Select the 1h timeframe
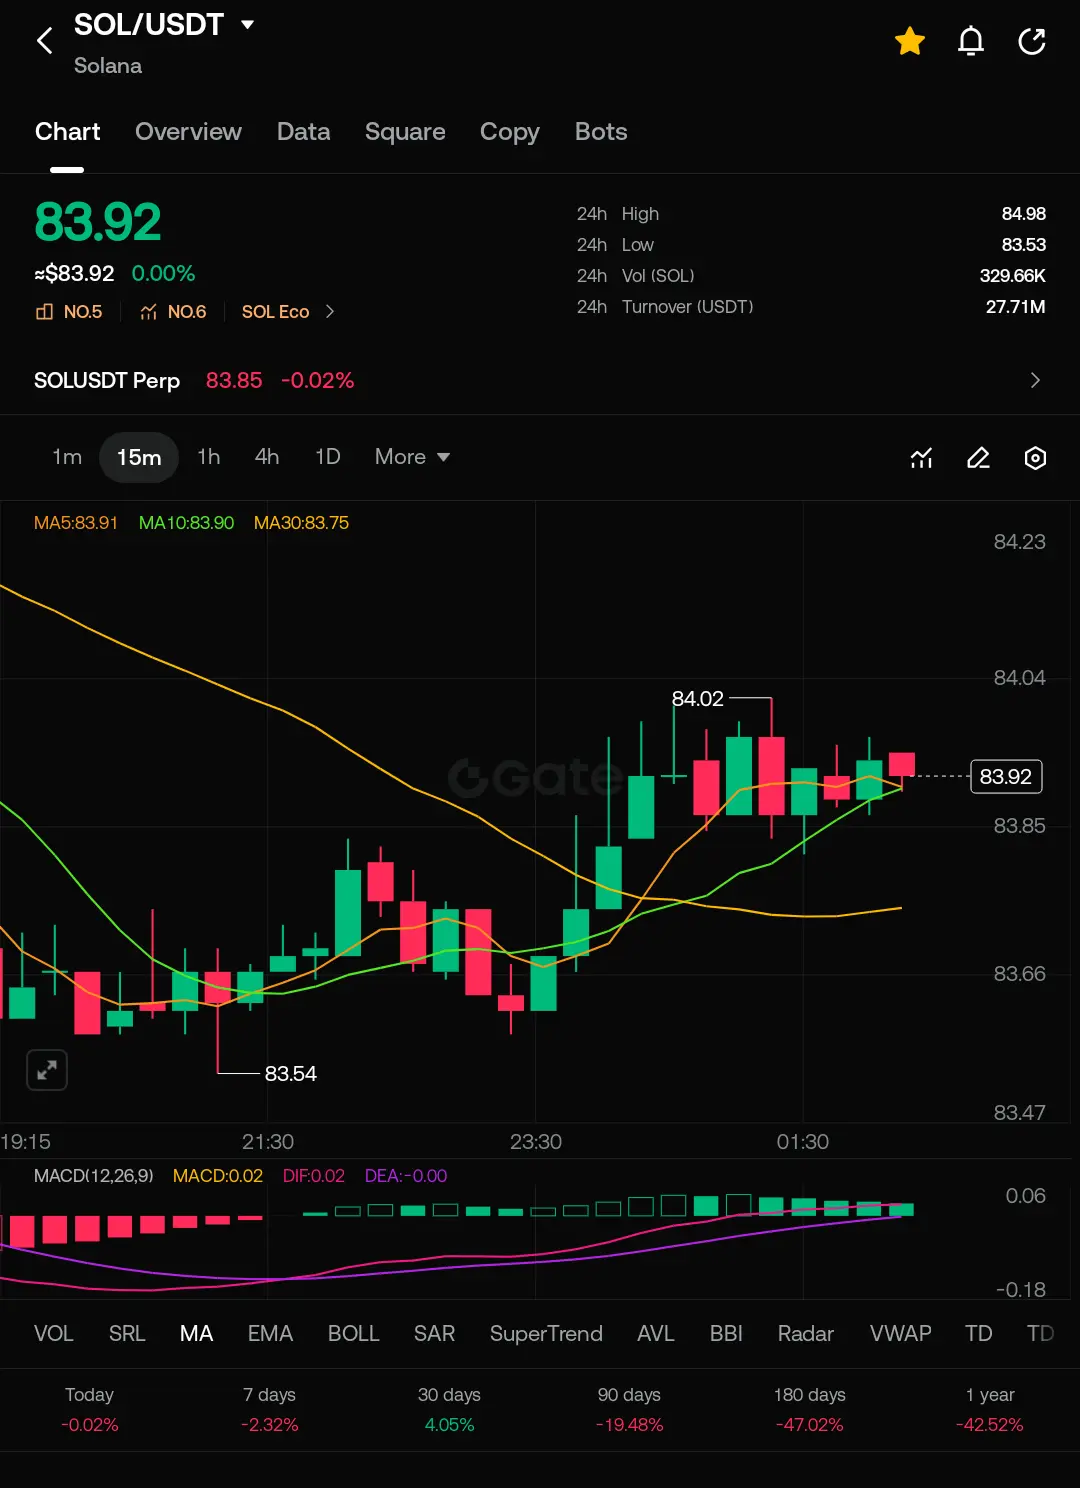 [208, 457]
